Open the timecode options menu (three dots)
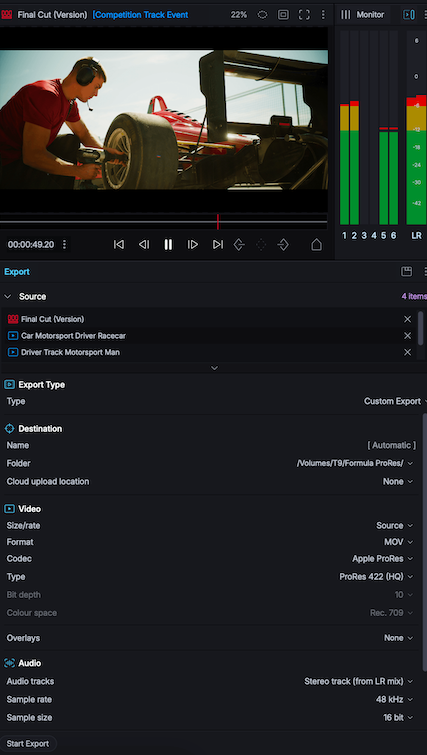This screenshot has width=427, height=755. (x=65, y=245)
